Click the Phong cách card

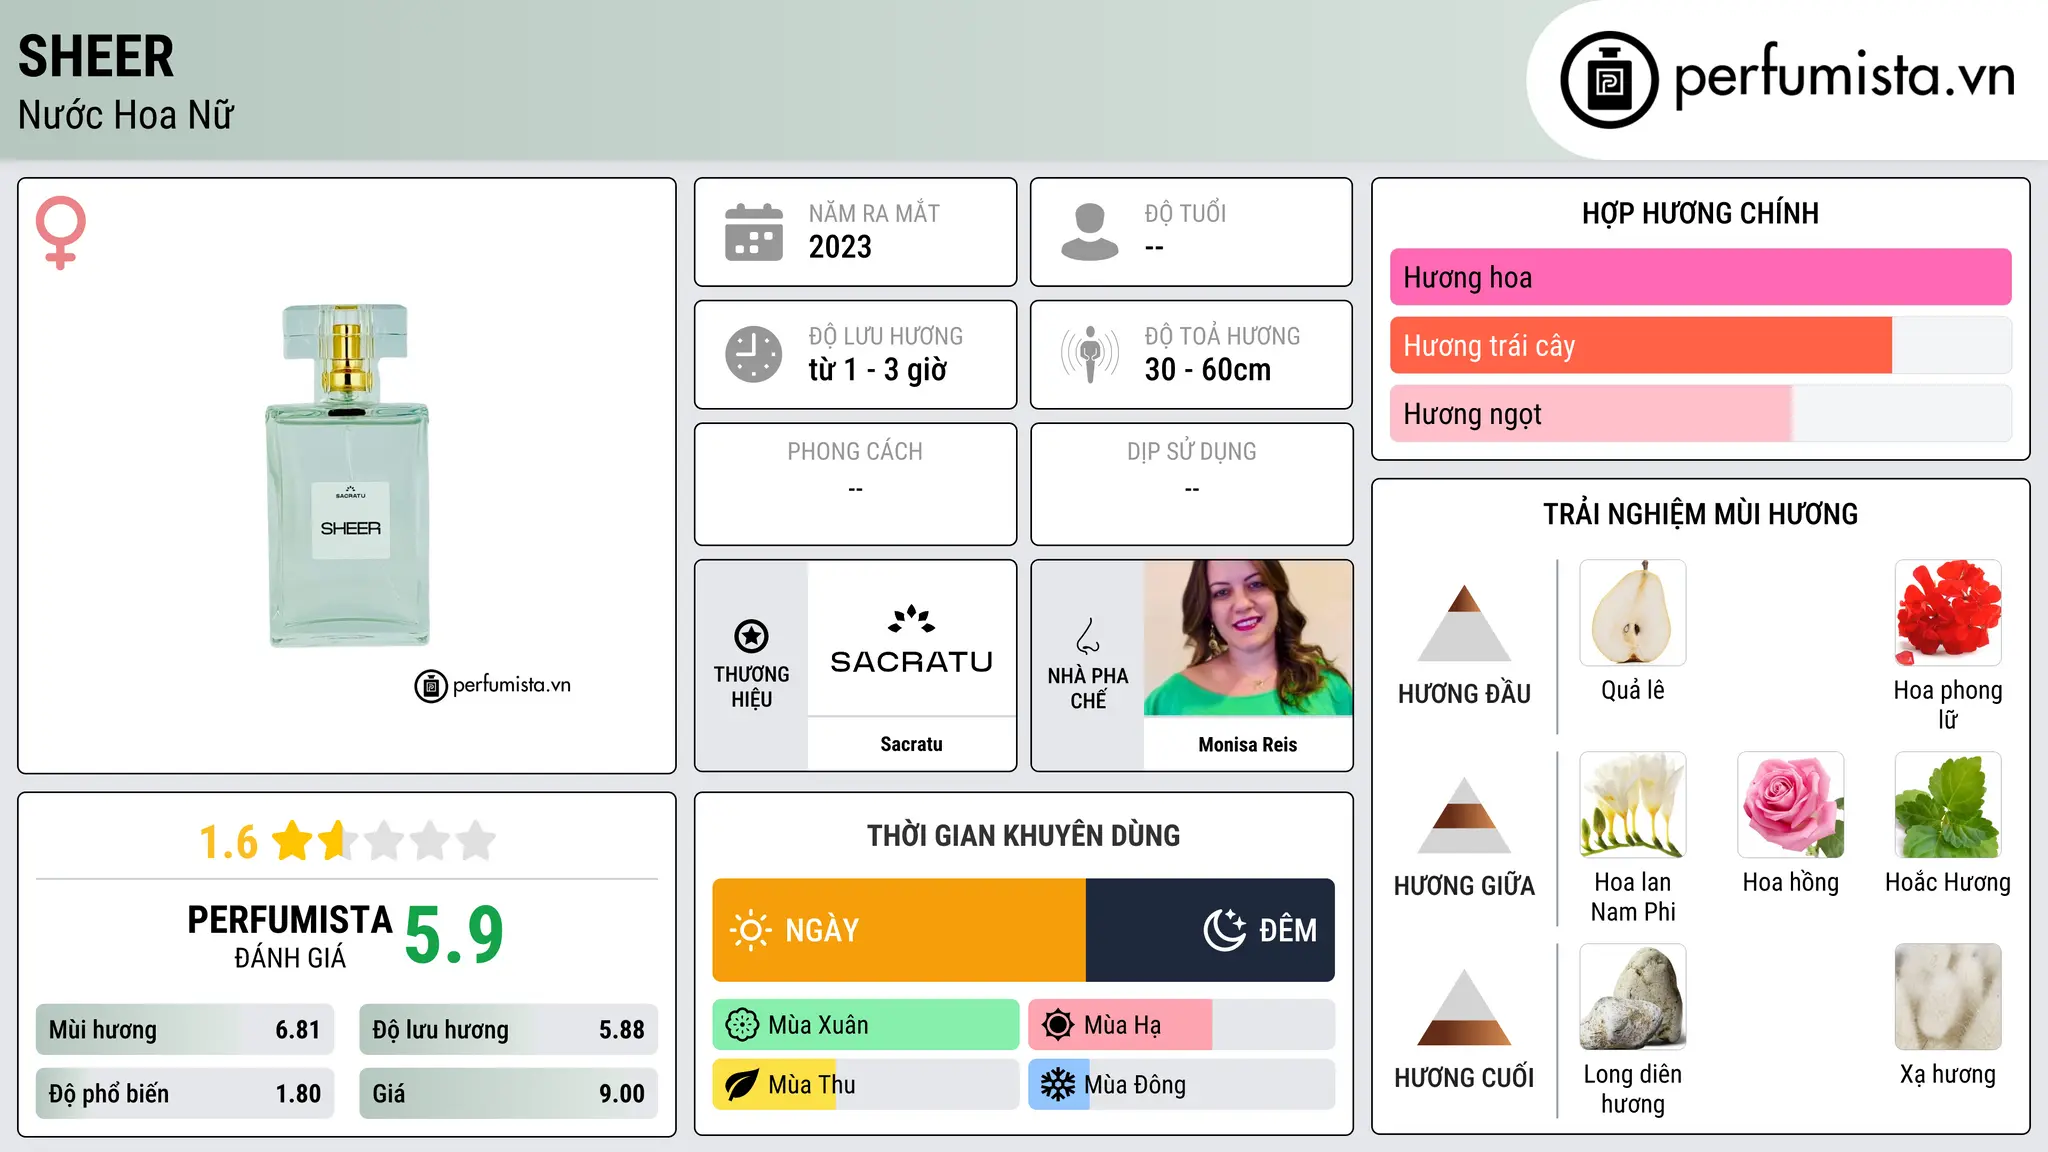856,484
